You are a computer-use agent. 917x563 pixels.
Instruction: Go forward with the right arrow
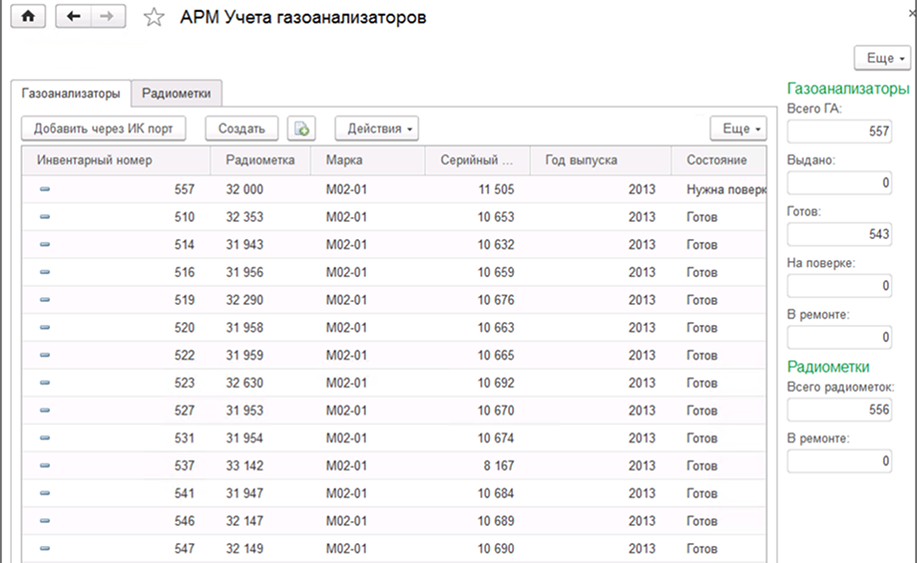coord(108,18)
